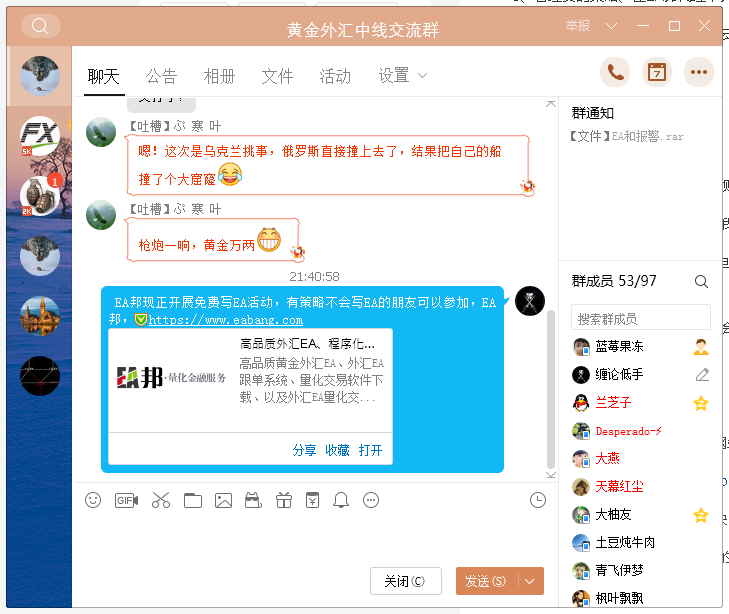Send a file via folder icon
This screenshot has height=614, width=729.
pos(192,500)
